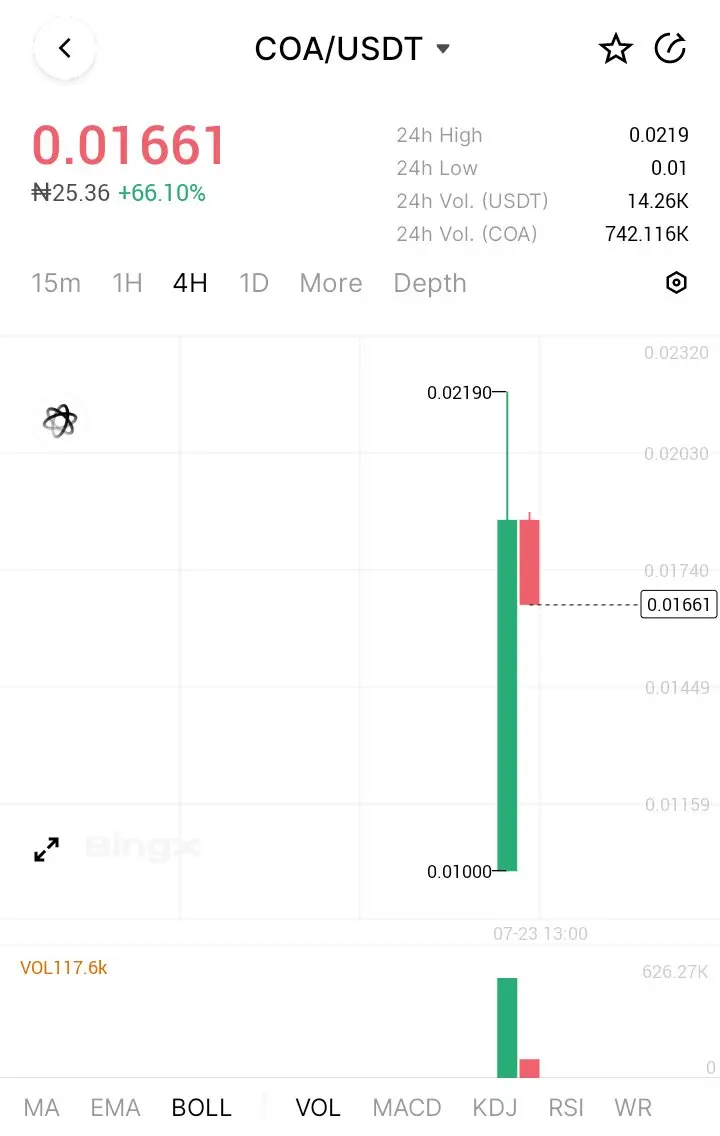This screenshot has height=1136, width=720.
Task: Add COA/USDT to favorites with star
Action: (x=616, y=49)
